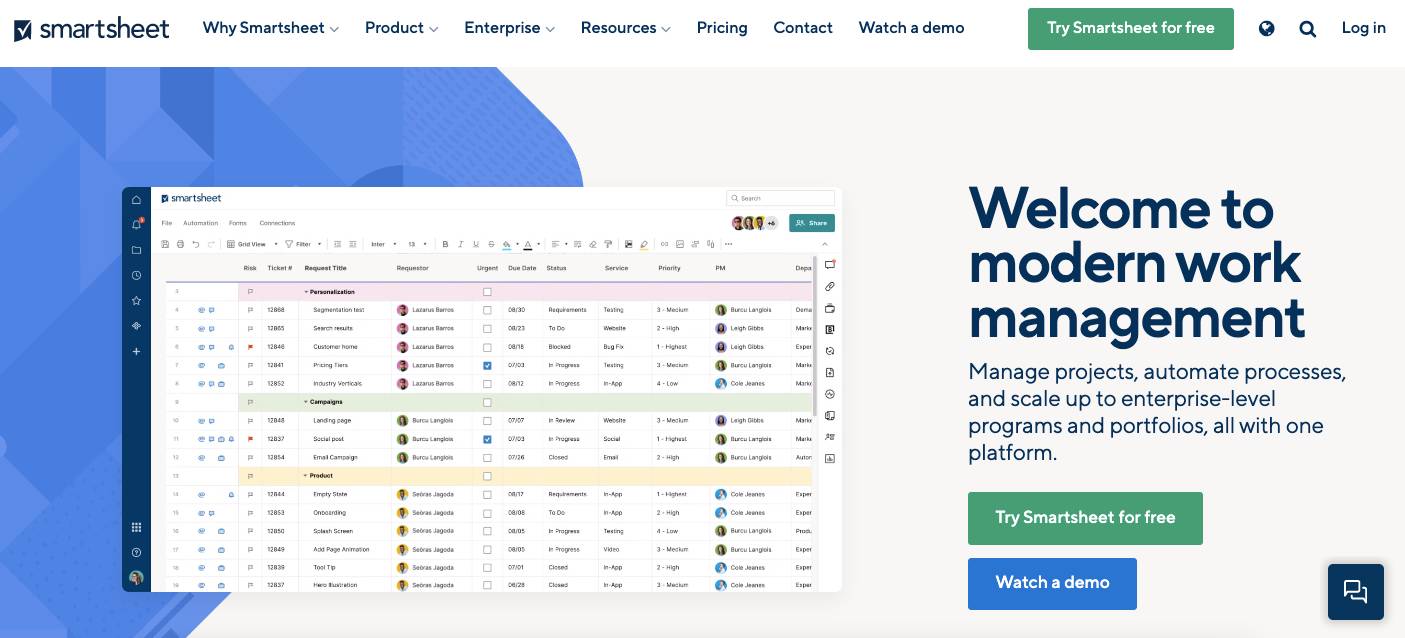Open the Inter font dropdown
Screen dimensions: 1405x638
coord(384,244)
